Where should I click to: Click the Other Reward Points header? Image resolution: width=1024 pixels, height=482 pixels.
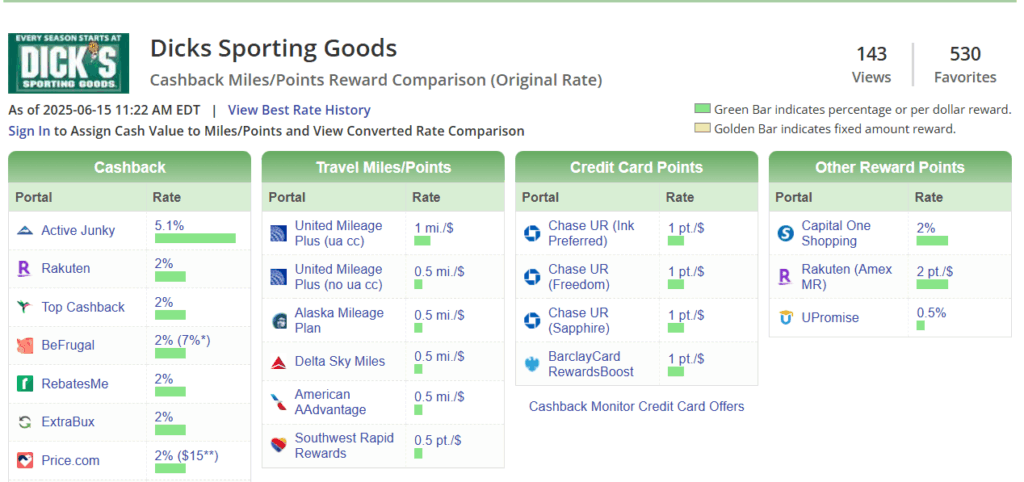point(889,167)
